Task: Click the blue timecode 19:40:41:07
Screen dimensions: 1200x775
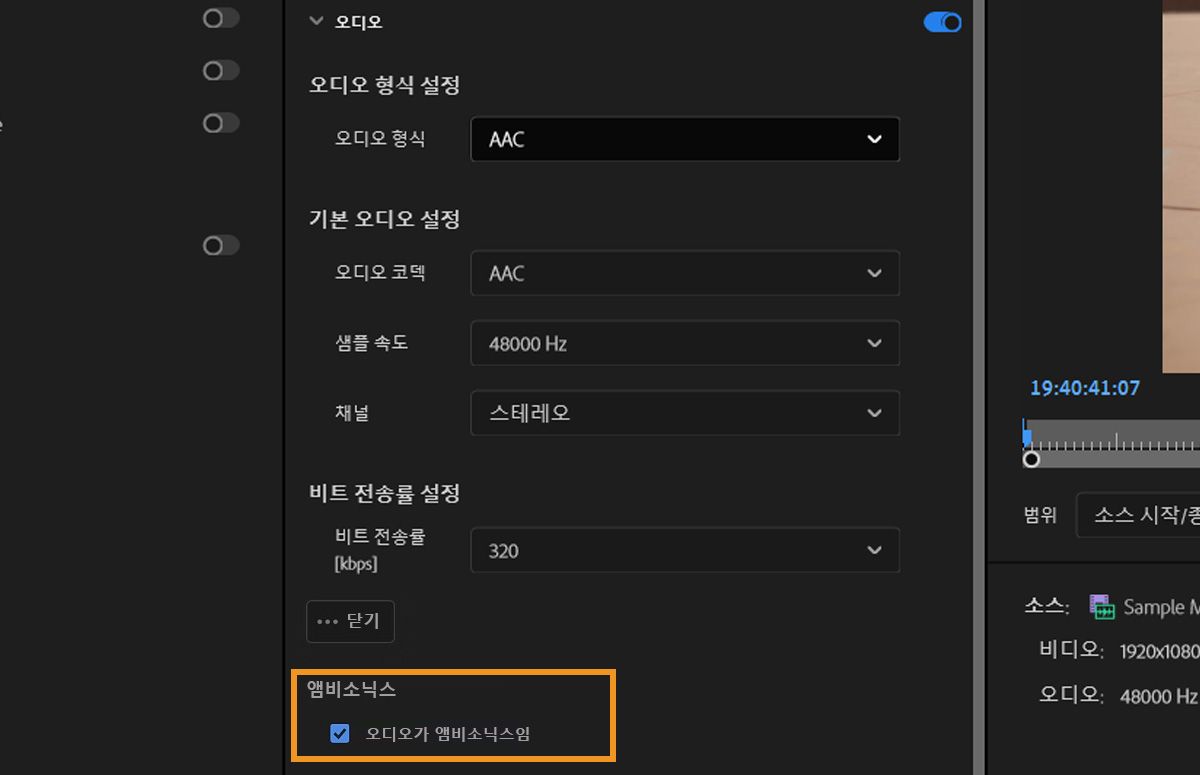Action: 1084,388
